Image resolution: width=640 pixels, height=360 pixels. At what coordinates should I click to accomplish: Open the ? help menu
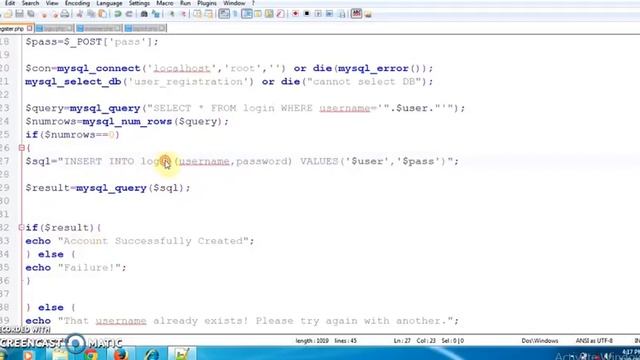click(x=253, y=3)
